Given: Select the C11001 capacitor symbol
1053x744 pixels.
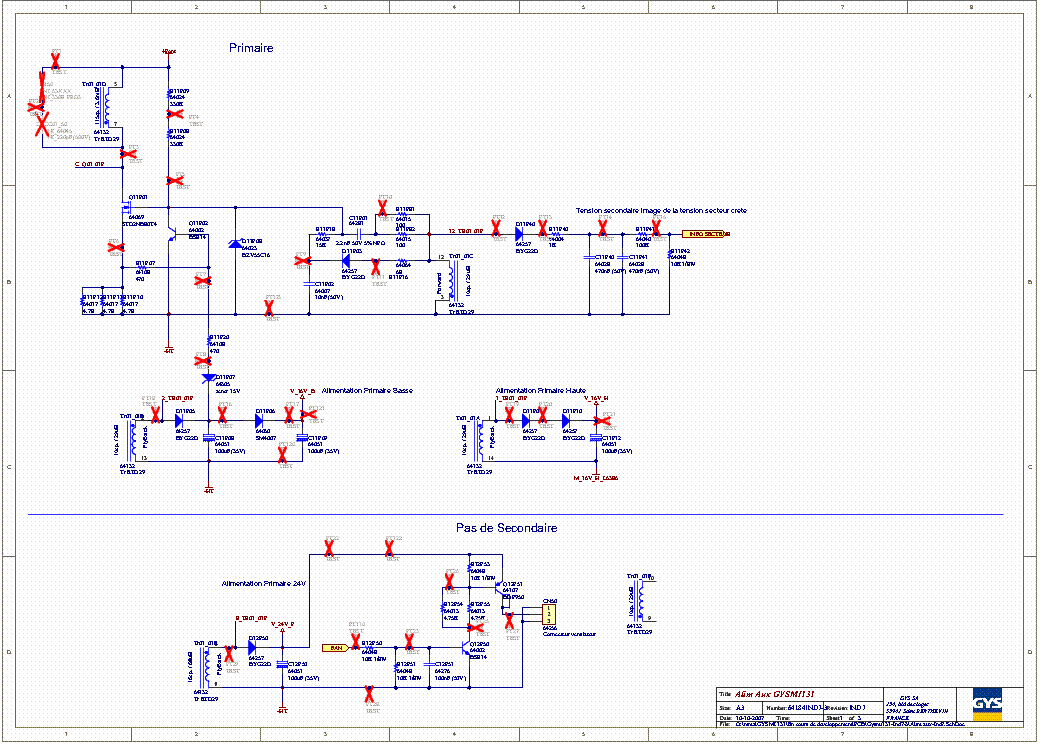Looking at the screenshot, I should click(x=357, y=234).
